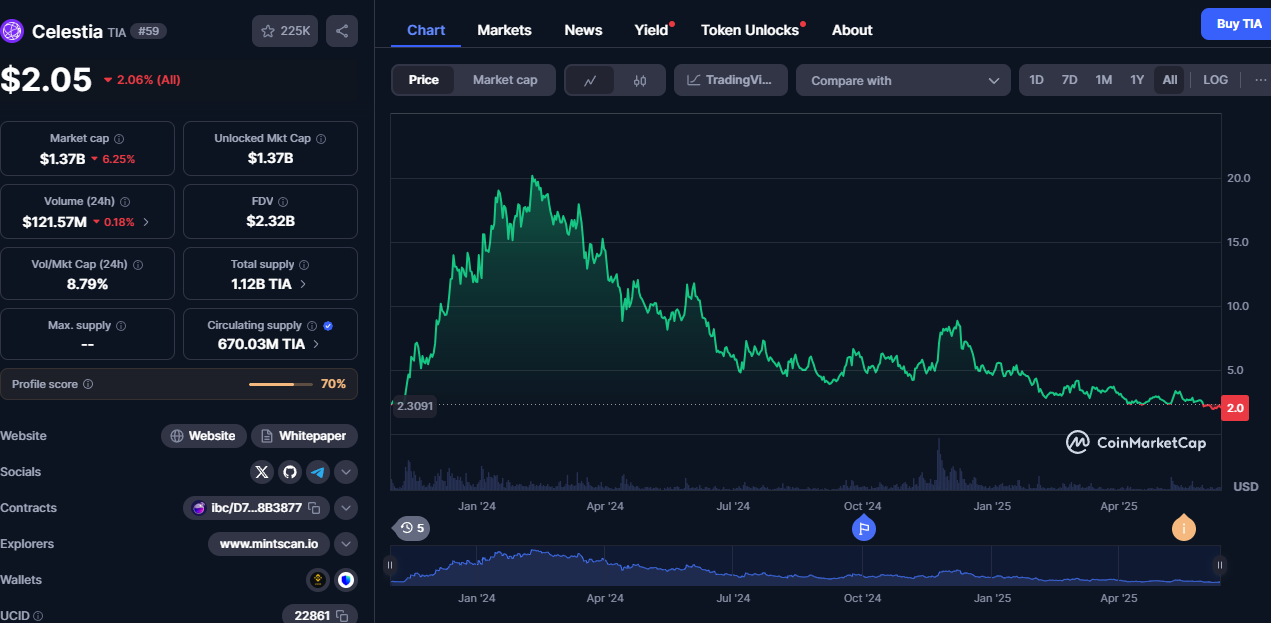Open the X (Twitter) social icon
The height and width of the screenshot is (623, 1271).
coord(262,472)
